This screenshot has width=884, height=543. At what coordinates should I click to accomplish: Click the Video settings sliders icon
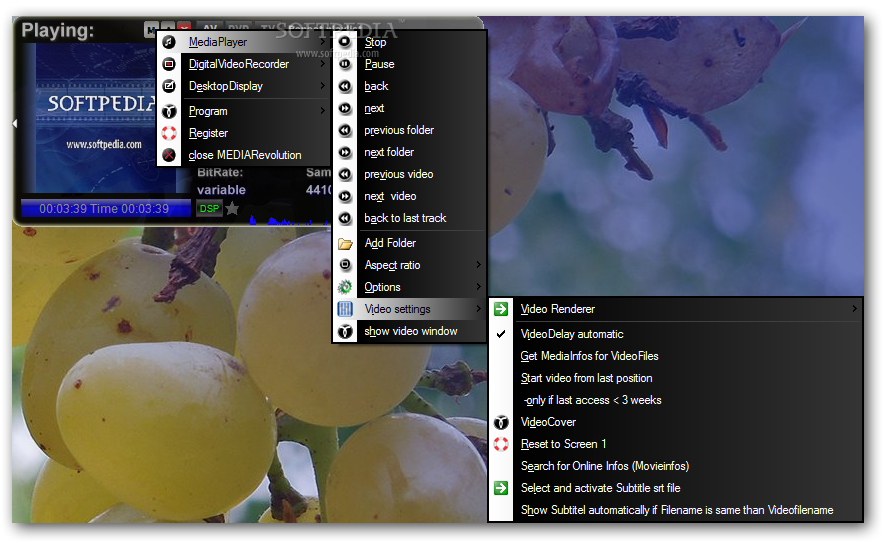pos(344,308)
